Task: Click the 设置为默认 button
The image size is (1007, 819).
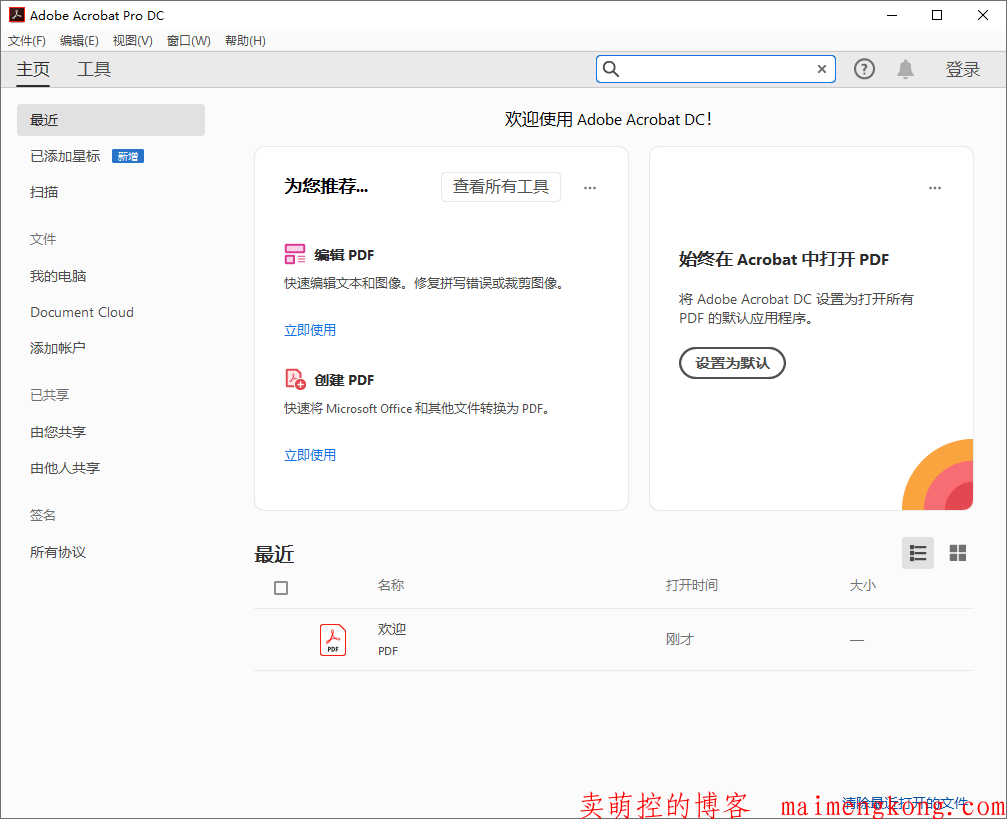Action: [x=732, y=363]
